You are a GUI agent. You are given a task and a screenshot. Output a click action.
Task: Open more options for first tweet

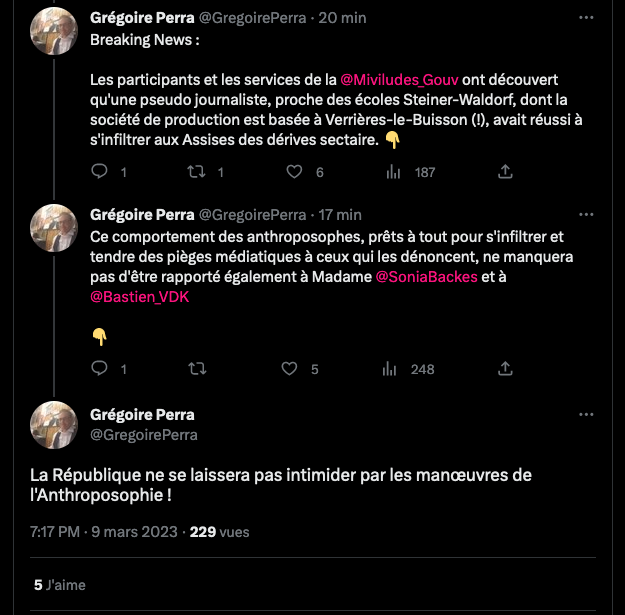point(586,18)
